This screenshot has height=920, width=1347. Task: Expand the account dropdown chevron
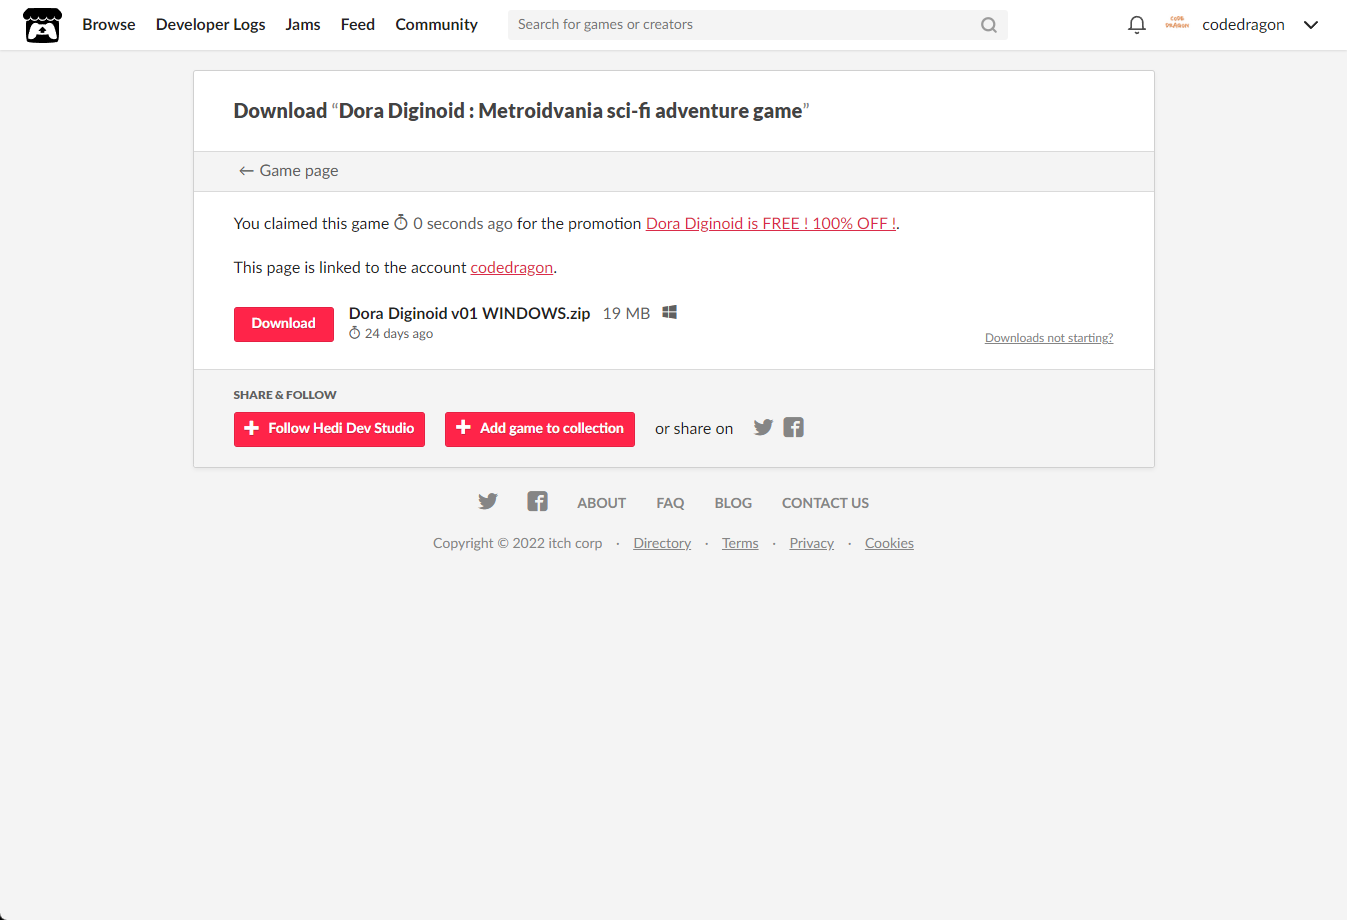coord(1310,25)
